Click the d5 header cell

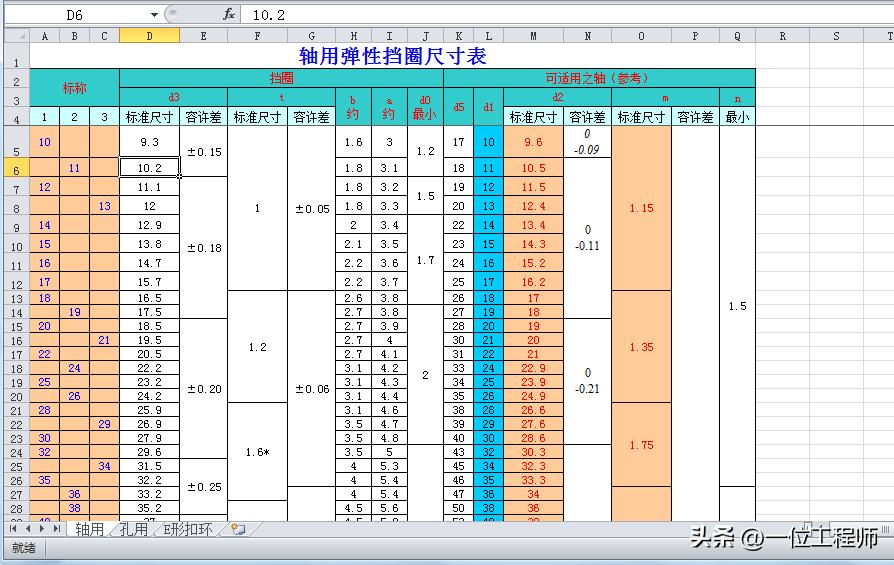point(458,107)
